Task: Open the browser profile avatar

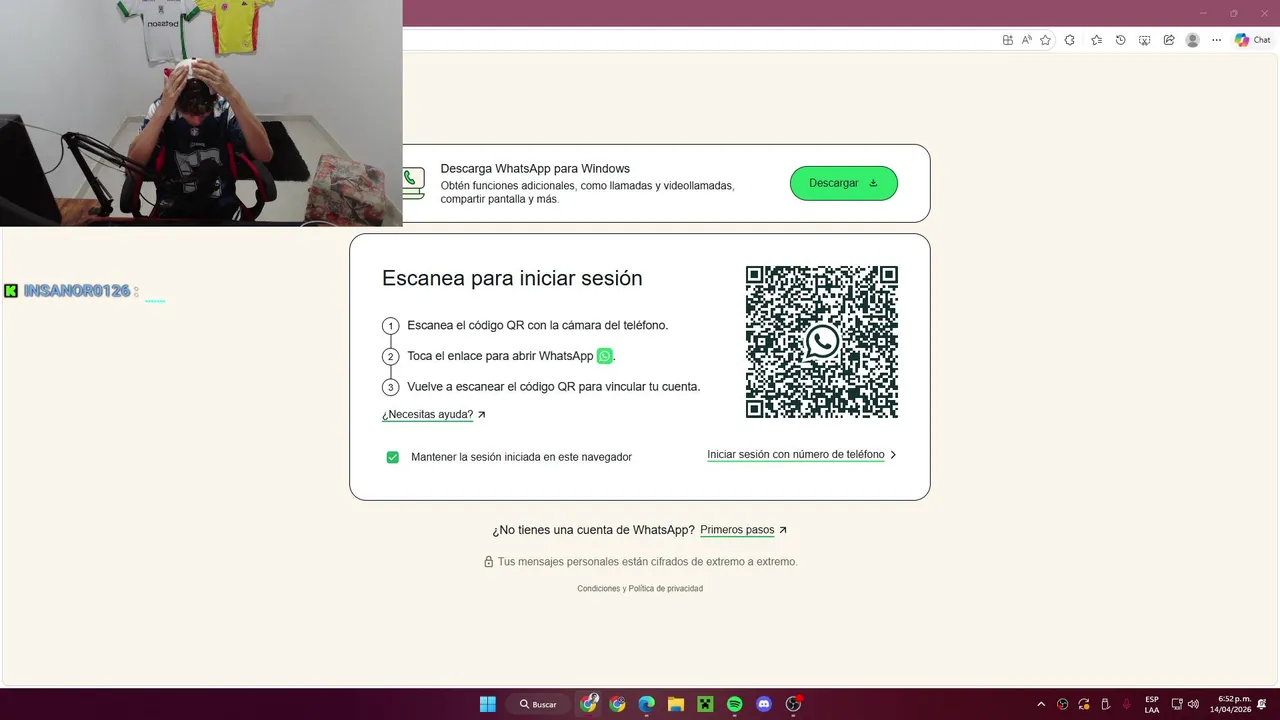Action: [x=1193, y=40]
